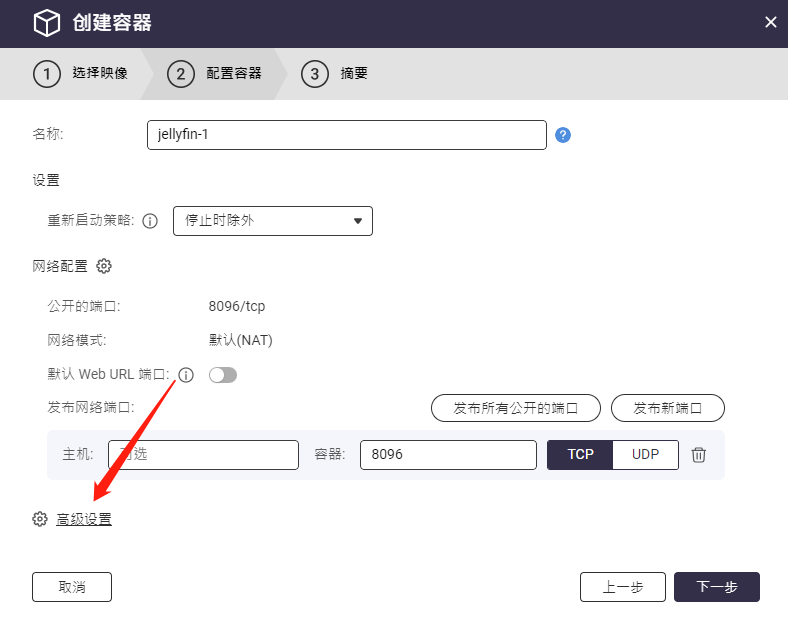Screen dimensions: 788x618
Task: Click the gear icon beside 高级设置
Action: coord(40,519)
